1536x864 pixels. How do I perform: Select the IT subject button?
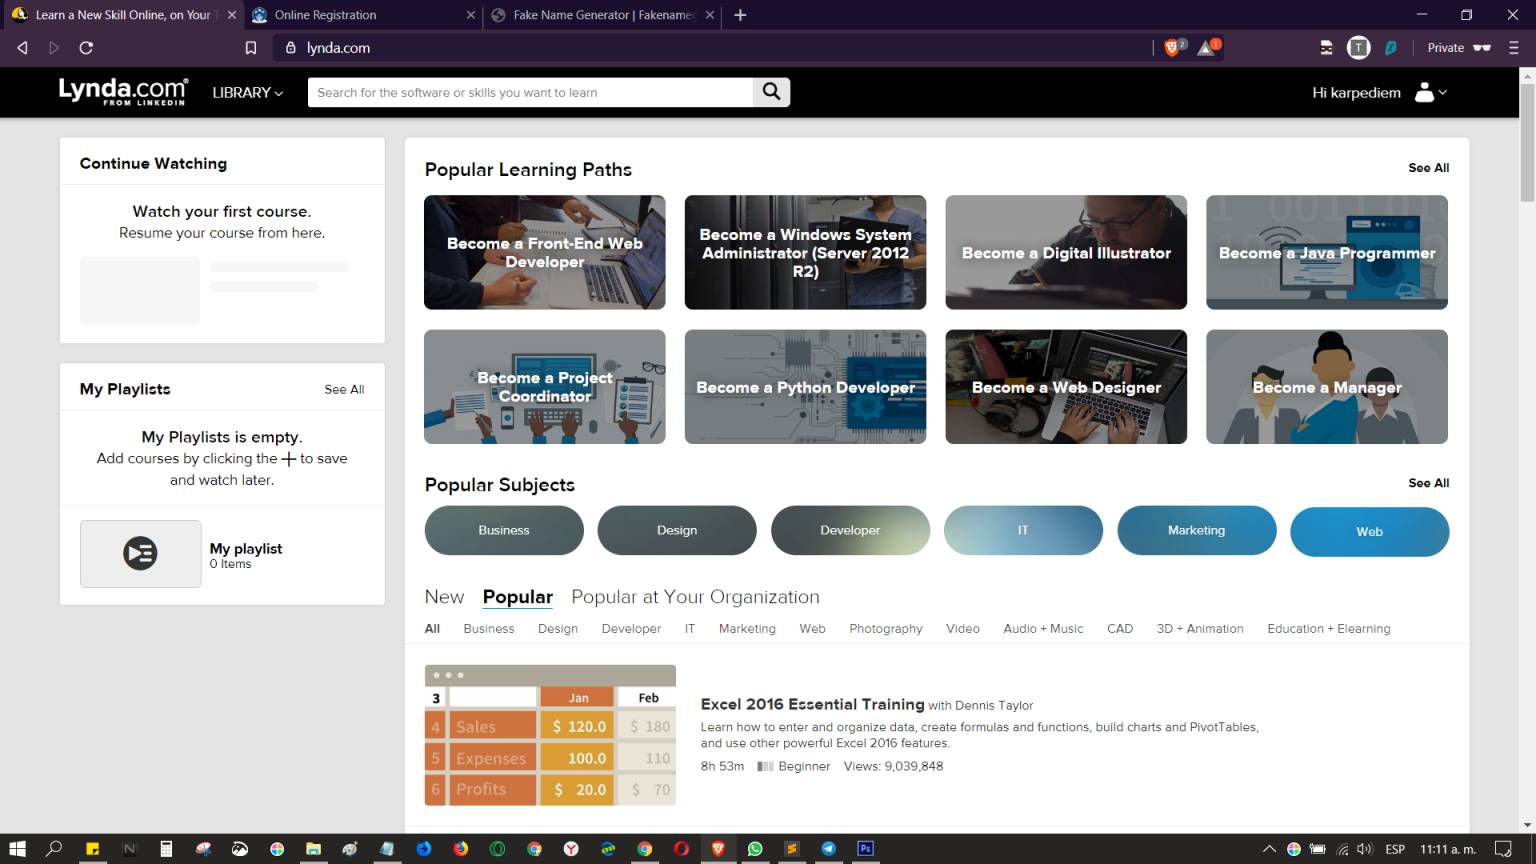pos(1023,530)
